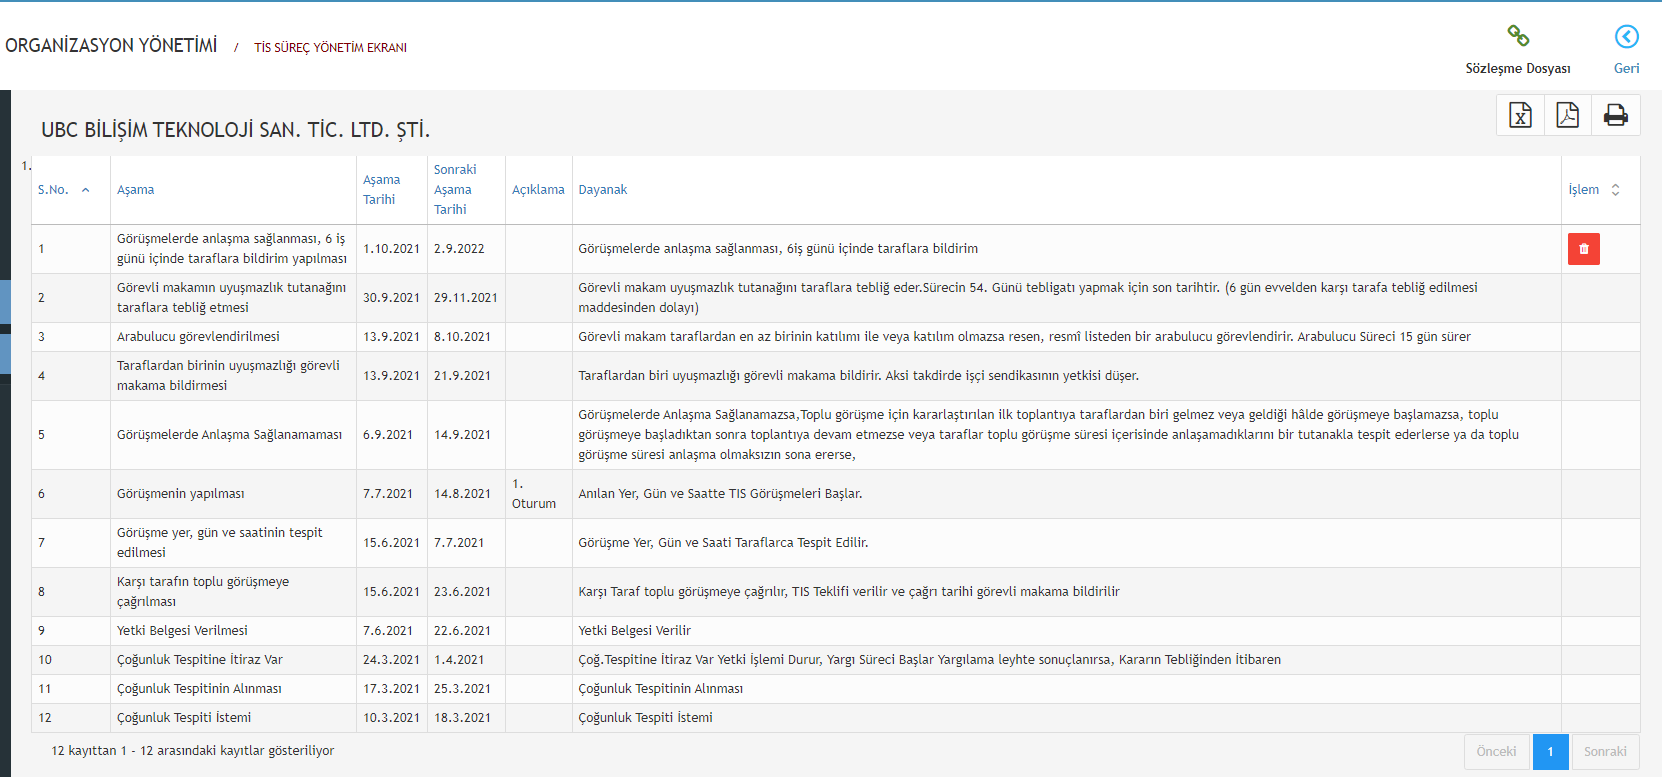Image resolution: width=1662 pixels, height=777 pixels.
Task: Click ORGANİZASYON YÖNETİMİ breadcrumb title
Action: tap(111, 46)
